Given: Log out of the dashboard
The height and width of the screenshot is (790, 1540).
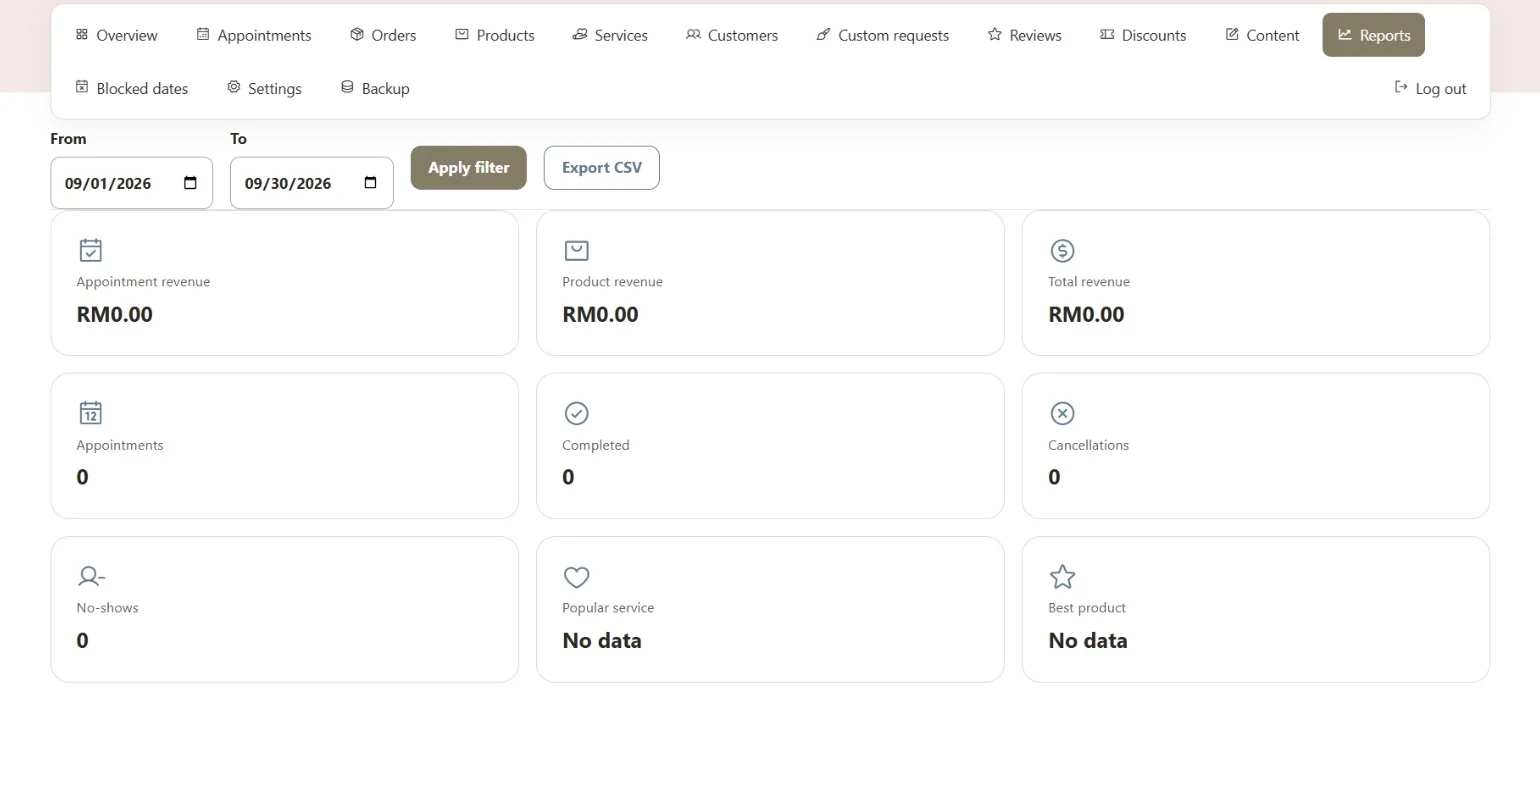Looking at the screenshot, I should coord(1430,88).
